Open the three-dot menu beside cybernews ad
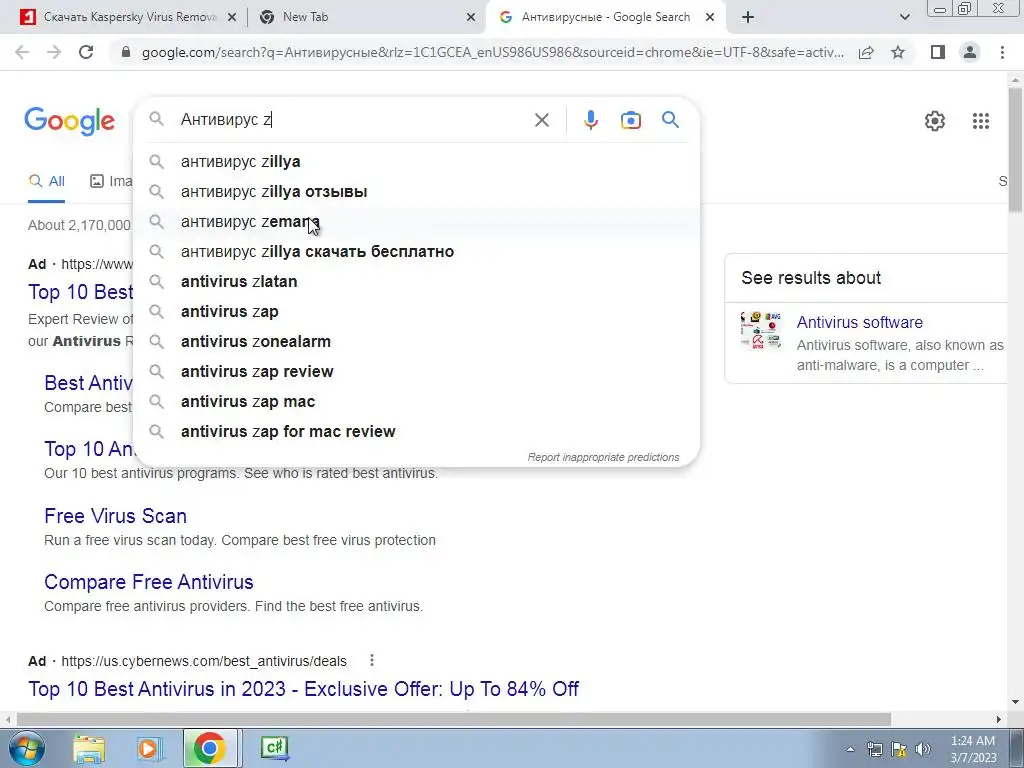 (372, 660)
